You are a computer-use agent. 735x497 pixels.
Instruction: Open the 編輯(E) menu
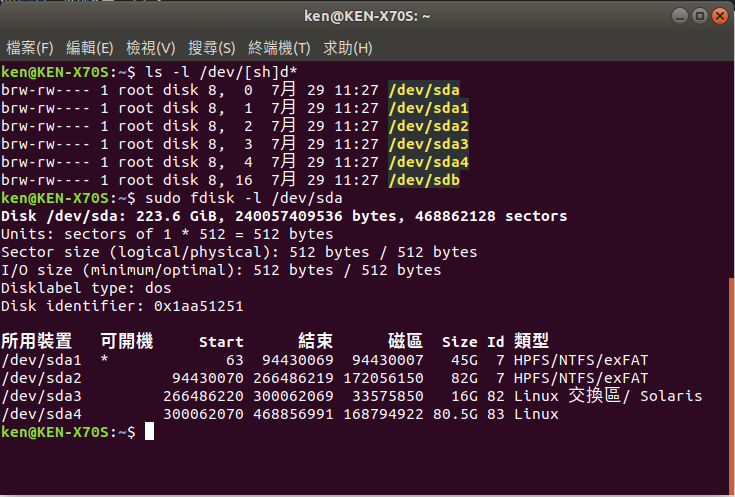(90, 48)
